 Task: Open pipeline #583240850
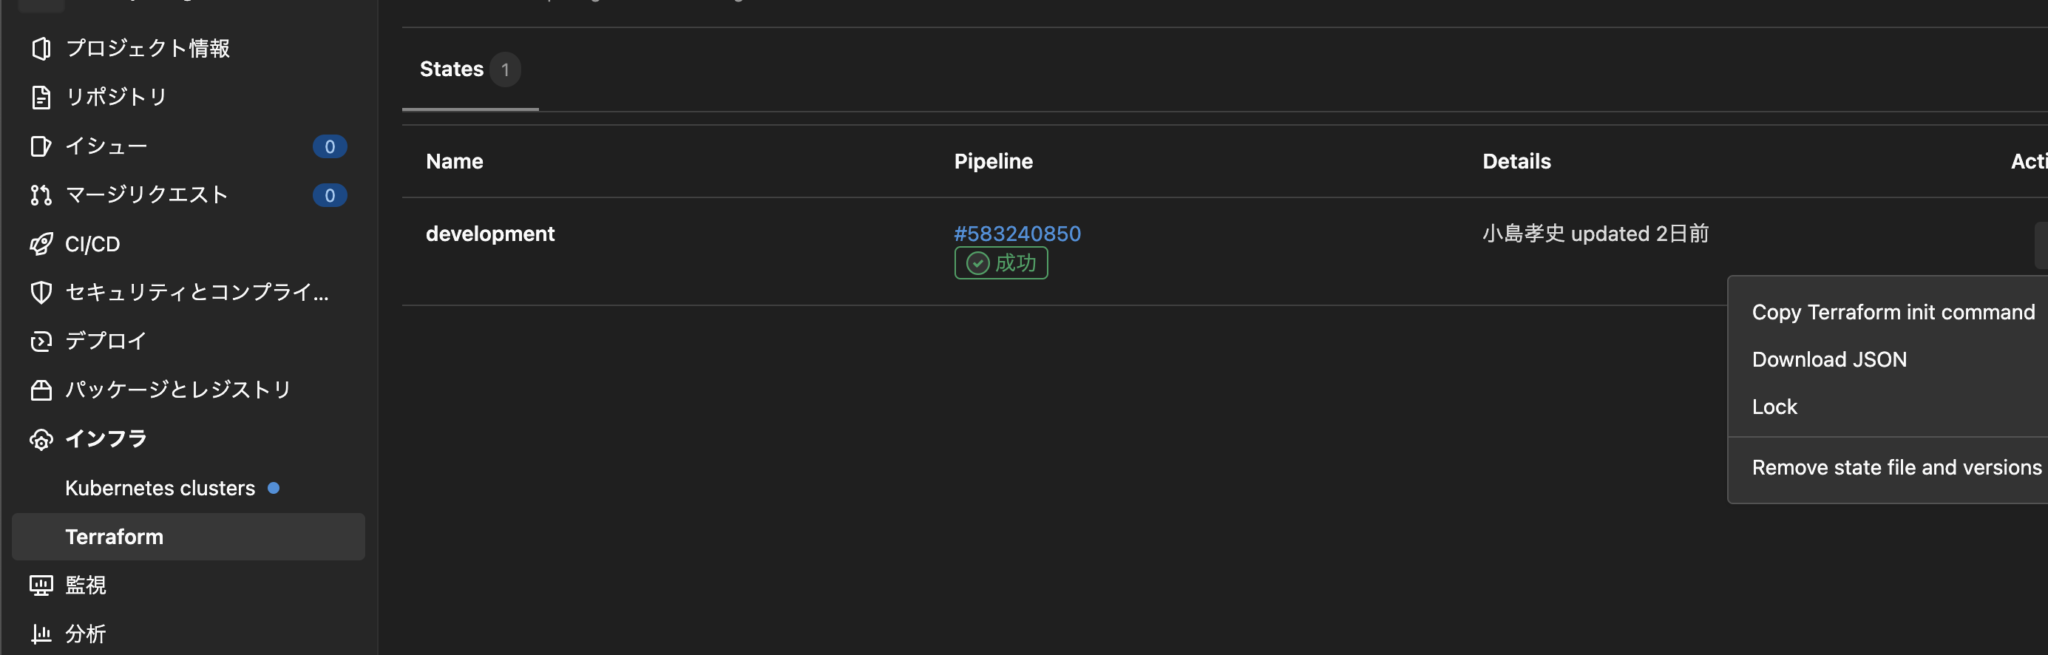point(1018,233)
